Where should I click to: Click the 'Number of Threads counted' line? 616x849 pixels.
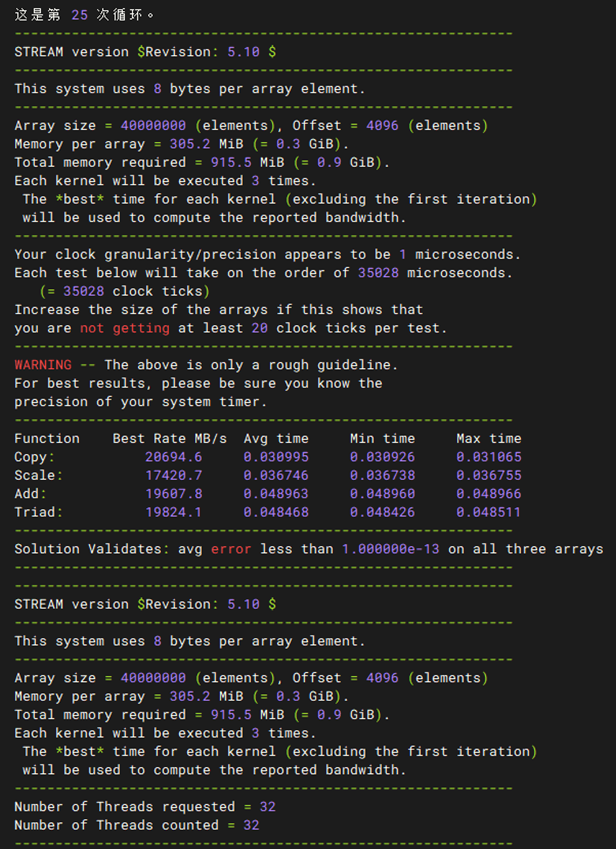click(x=137, y=825)
